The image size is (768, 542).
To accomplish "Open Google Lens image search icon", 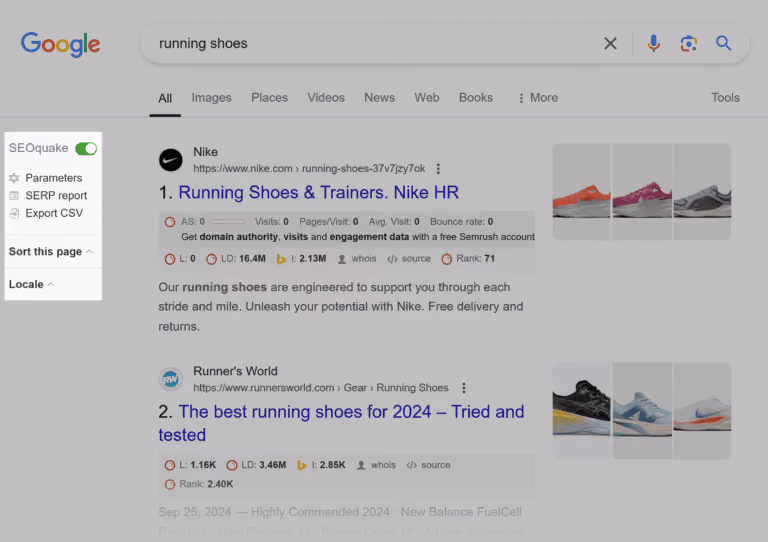I will point(689,44).
